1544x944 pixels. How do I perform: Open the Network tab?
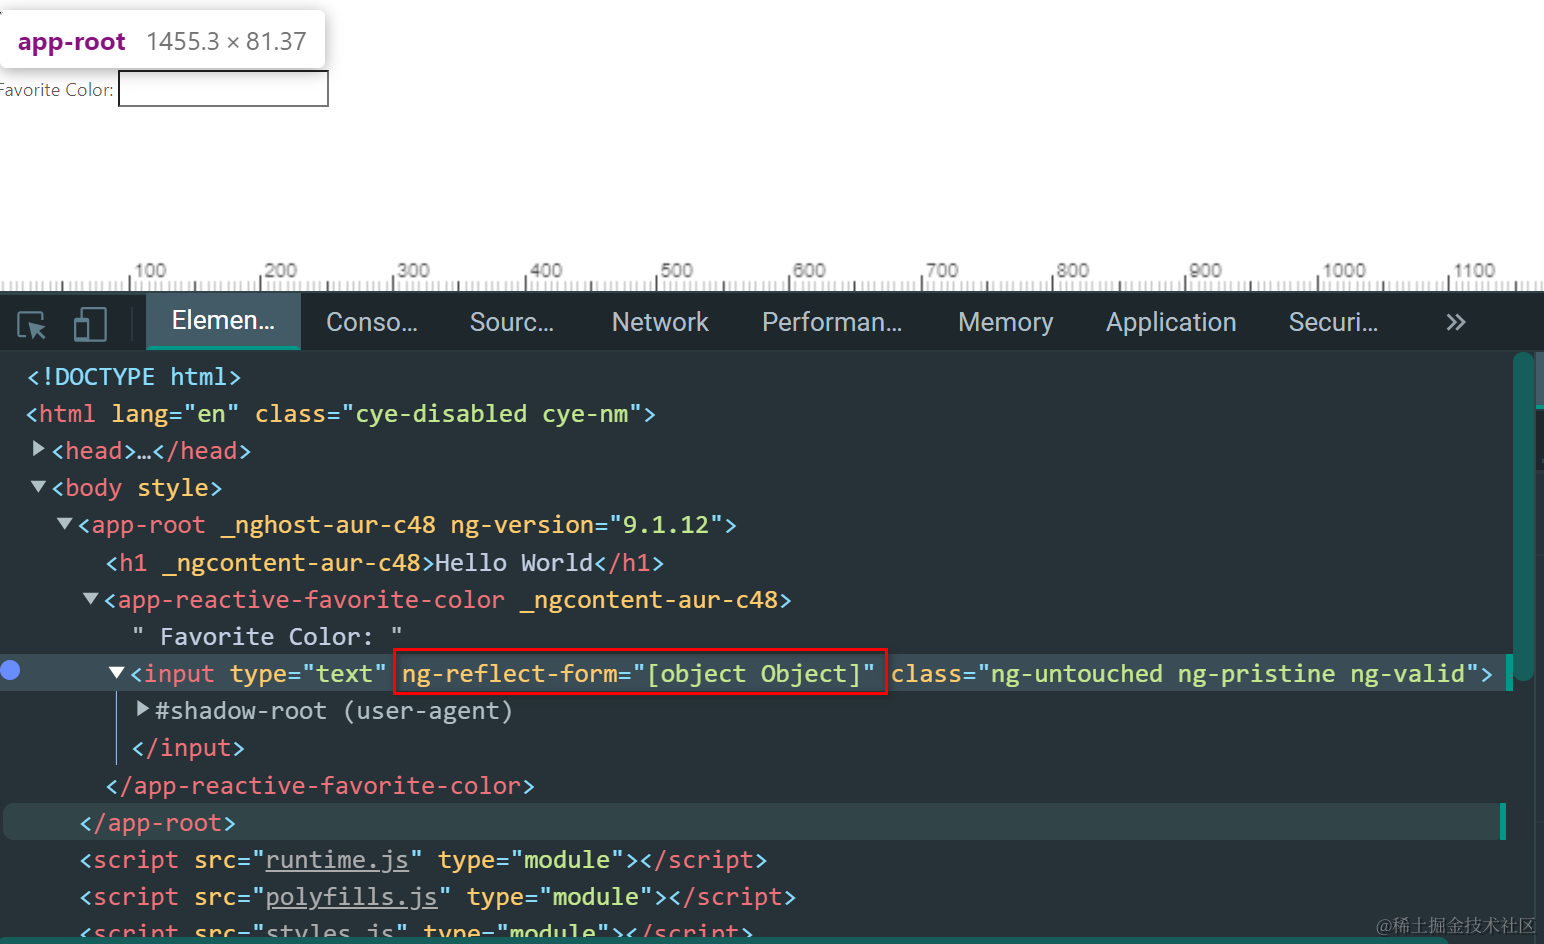click(660, 322)
